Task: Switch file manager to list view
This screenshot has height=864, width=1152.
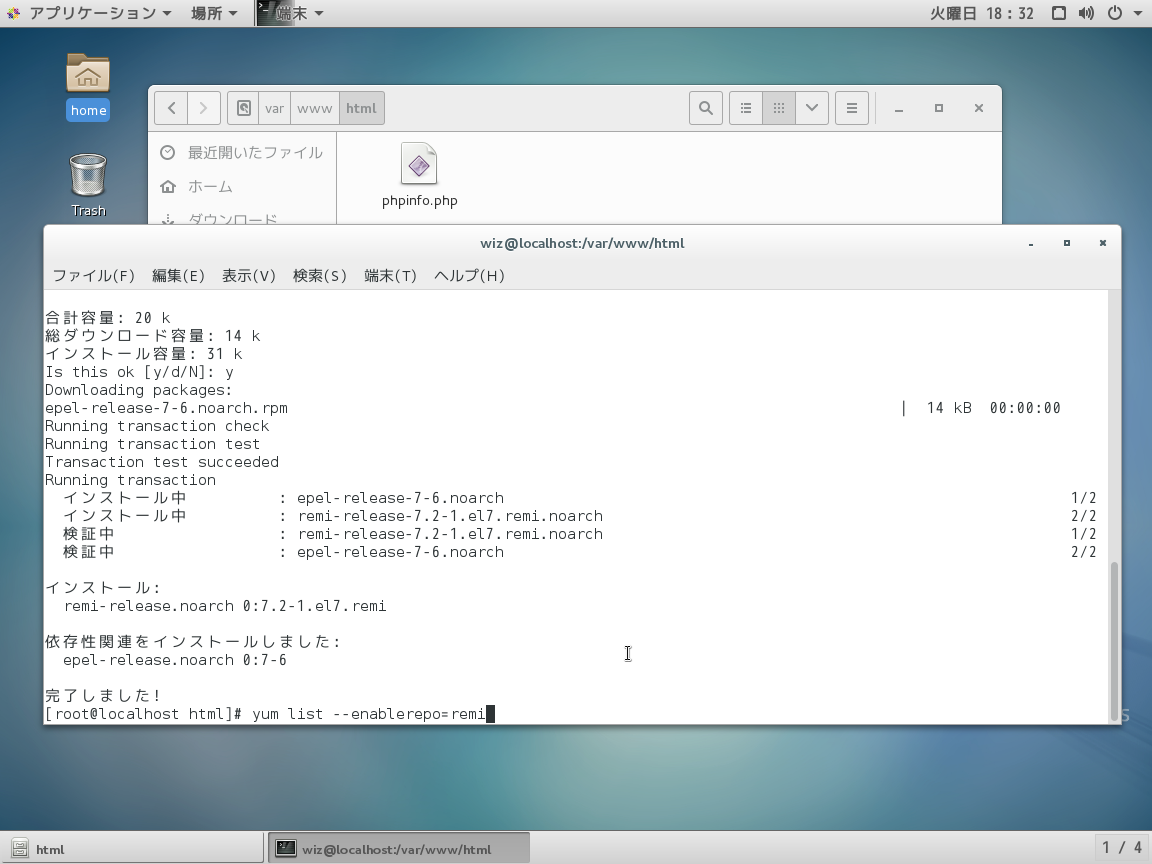Action: pos(746,108)
